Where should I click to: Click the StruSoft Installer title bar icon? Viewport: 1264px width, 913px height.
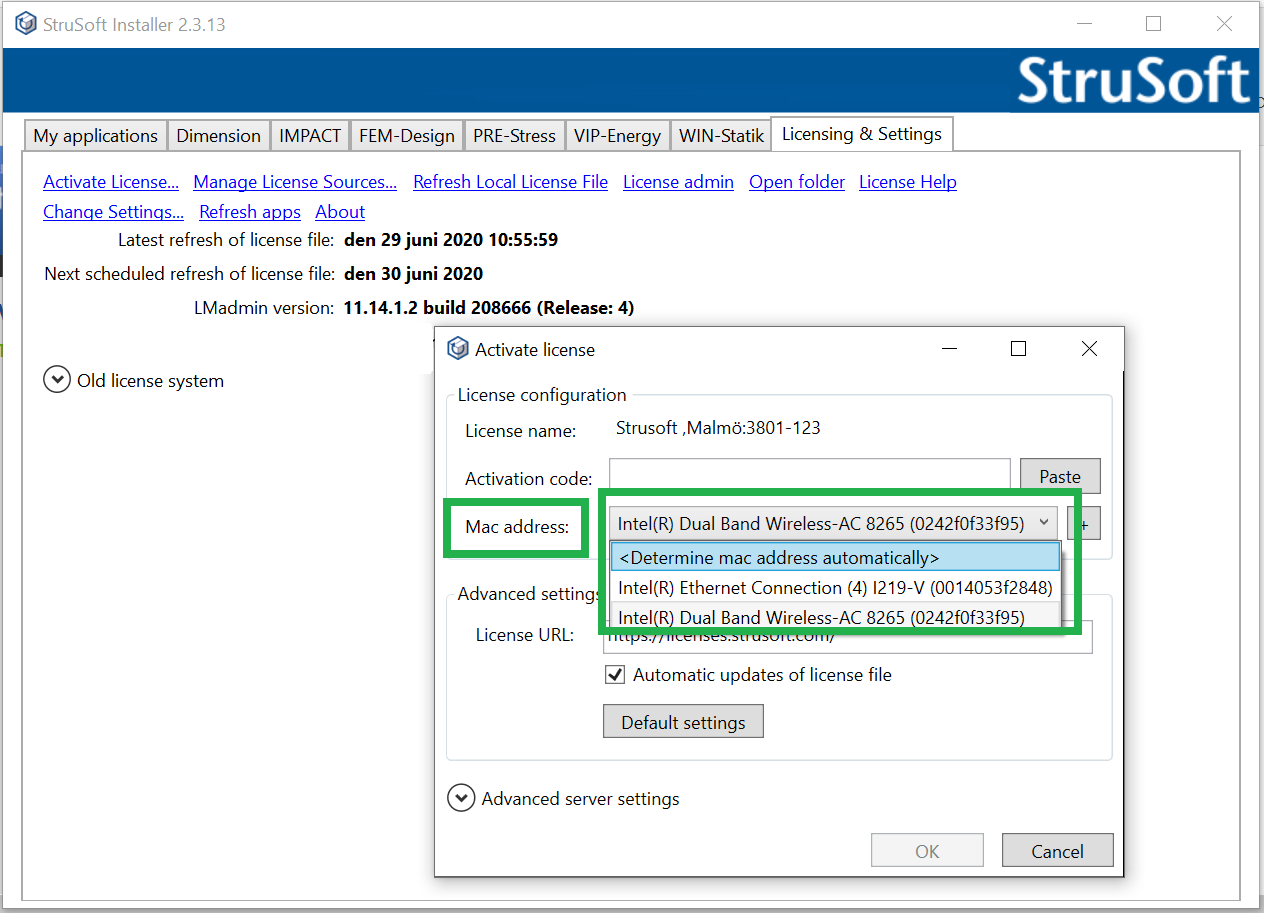coord(25,24)
